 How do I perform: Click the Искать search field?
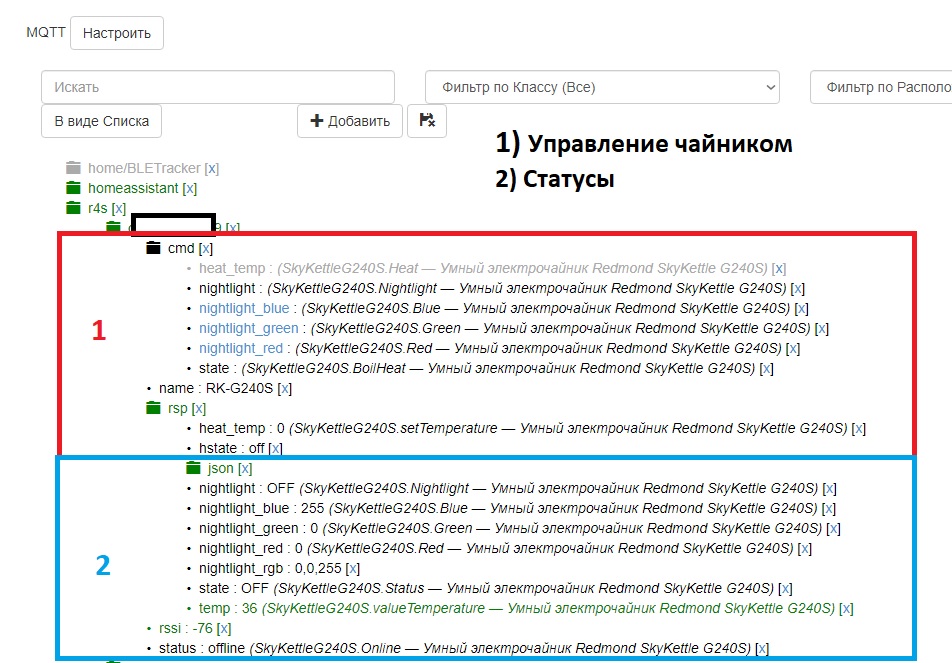pyautogui.click(x=218, y=87)
